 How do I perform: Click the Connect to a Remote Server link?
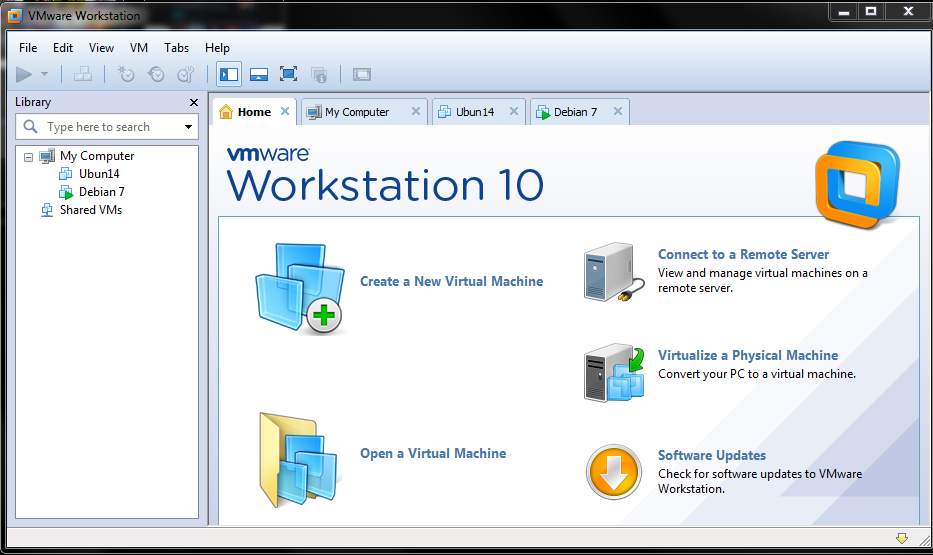[x=743, y=255]
